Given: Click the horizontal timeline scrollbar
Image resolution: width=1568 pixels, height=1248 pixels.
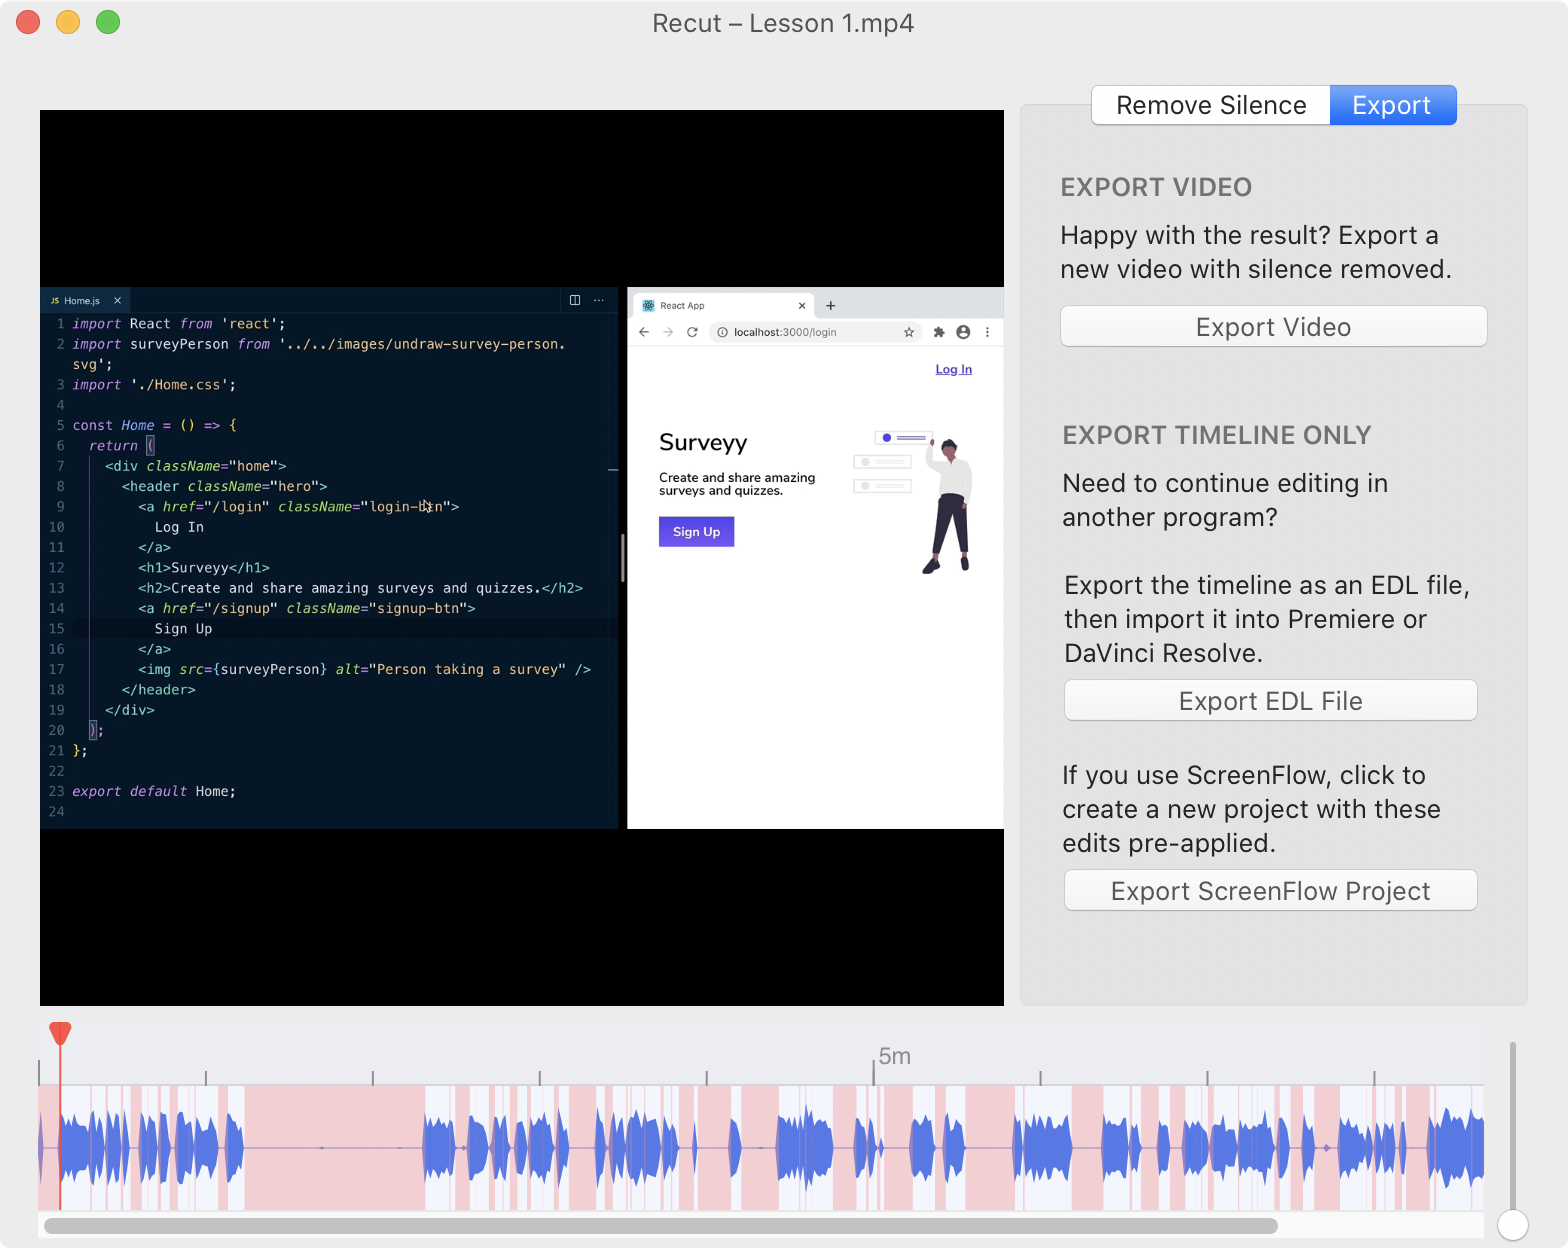Looking at the screenshot, I should [x=661, y=1226].
